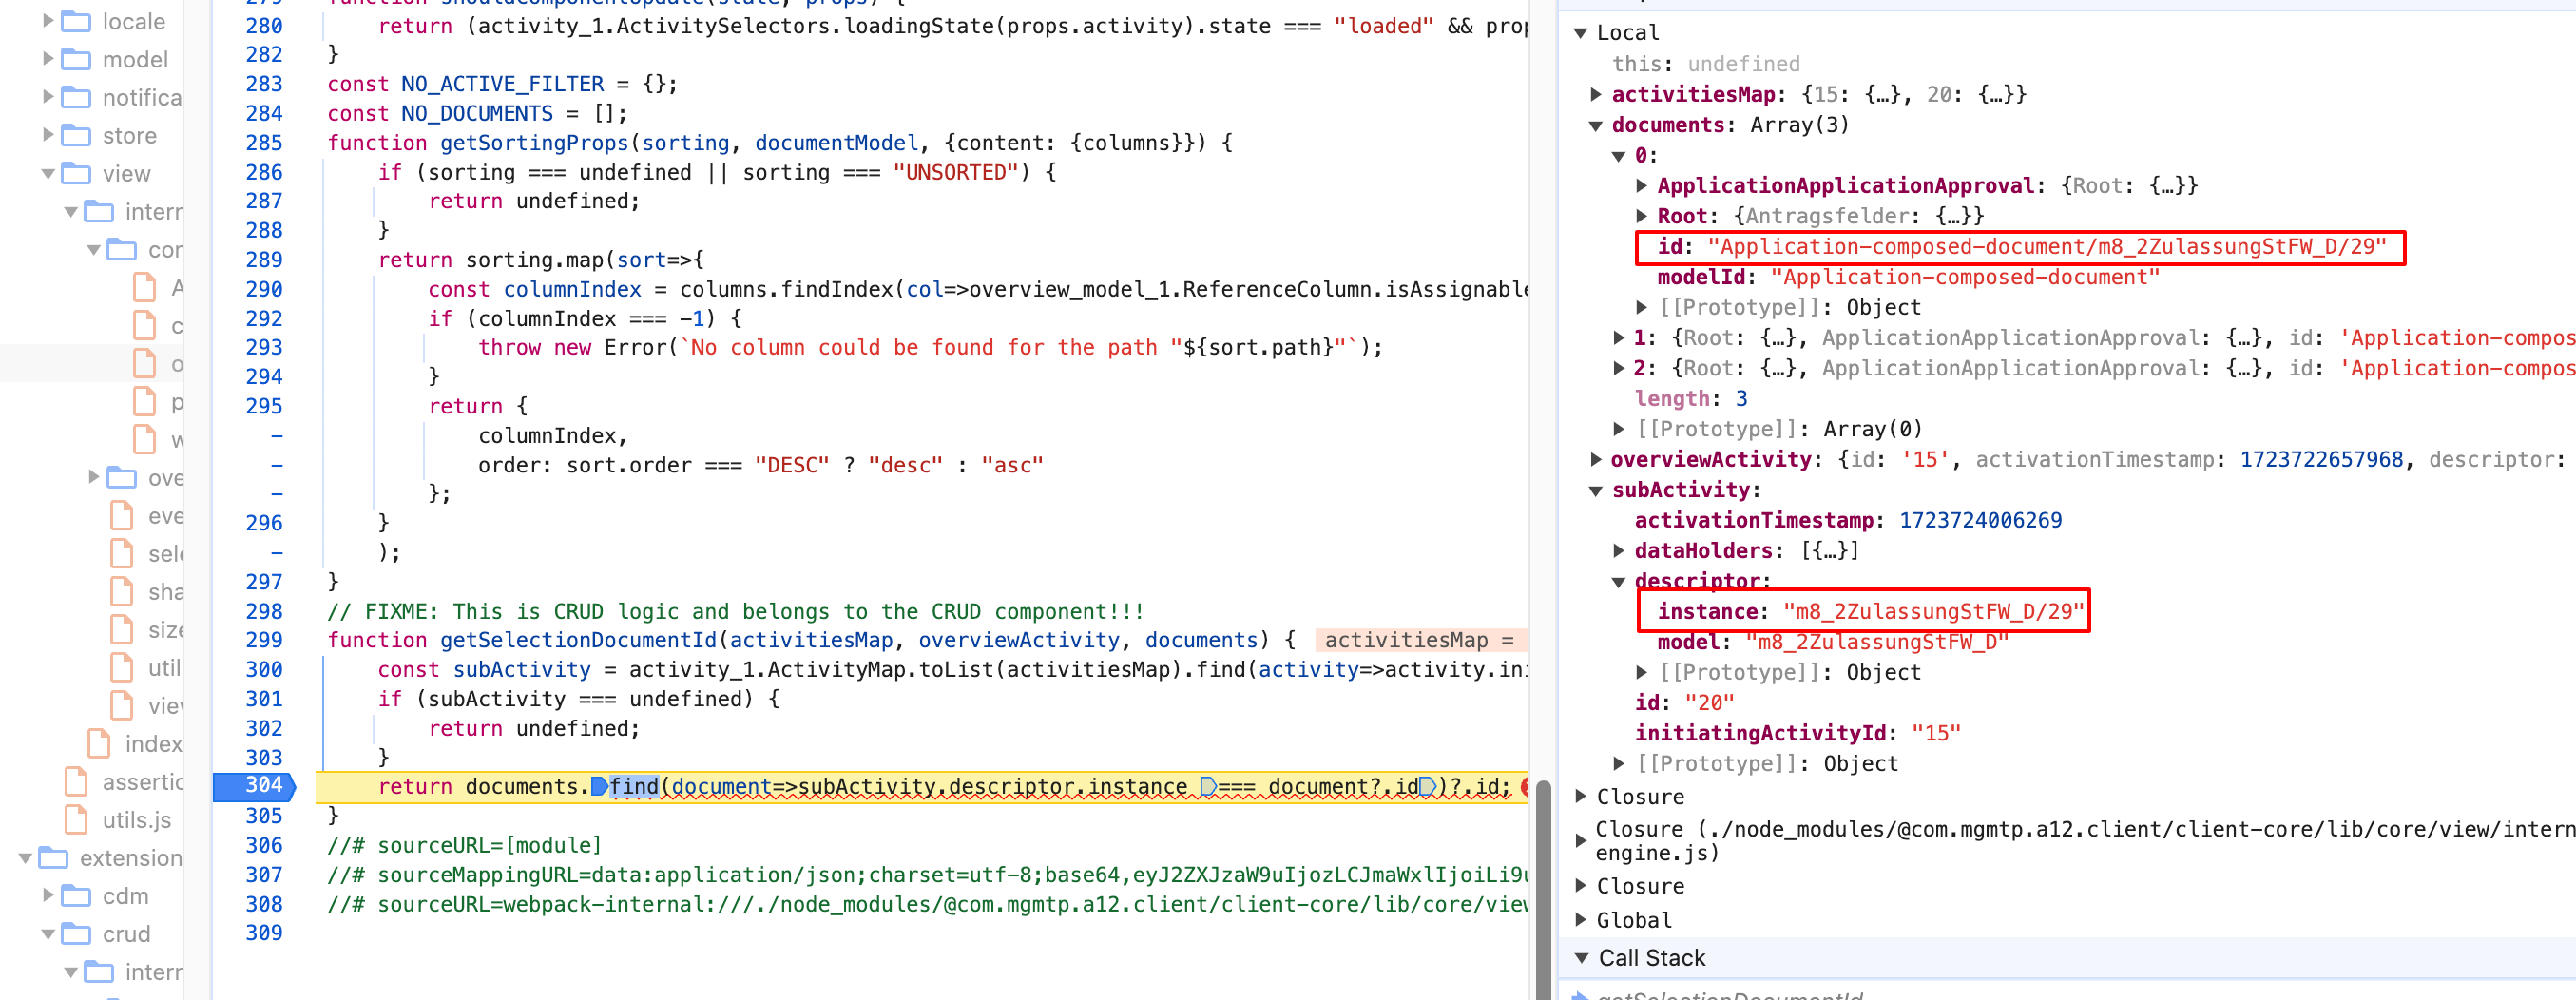This screenshot has width=2576, height=1000.
Task: Collapse the Local scope section
Action: tap(1582, 32)
